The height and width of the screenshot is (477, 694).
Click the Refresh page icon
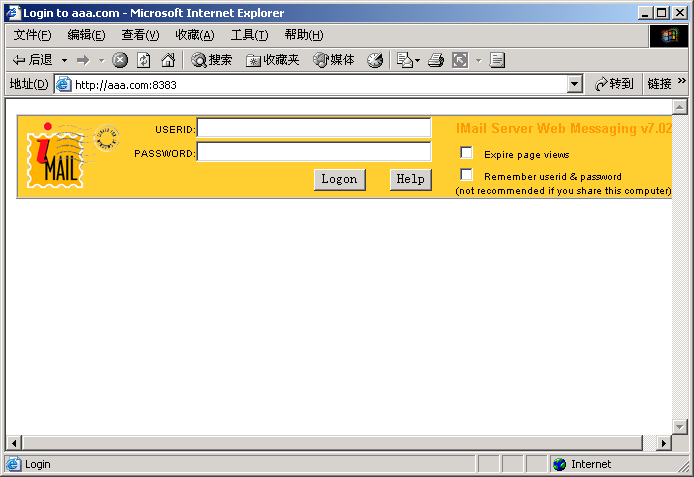coord(144,60)
